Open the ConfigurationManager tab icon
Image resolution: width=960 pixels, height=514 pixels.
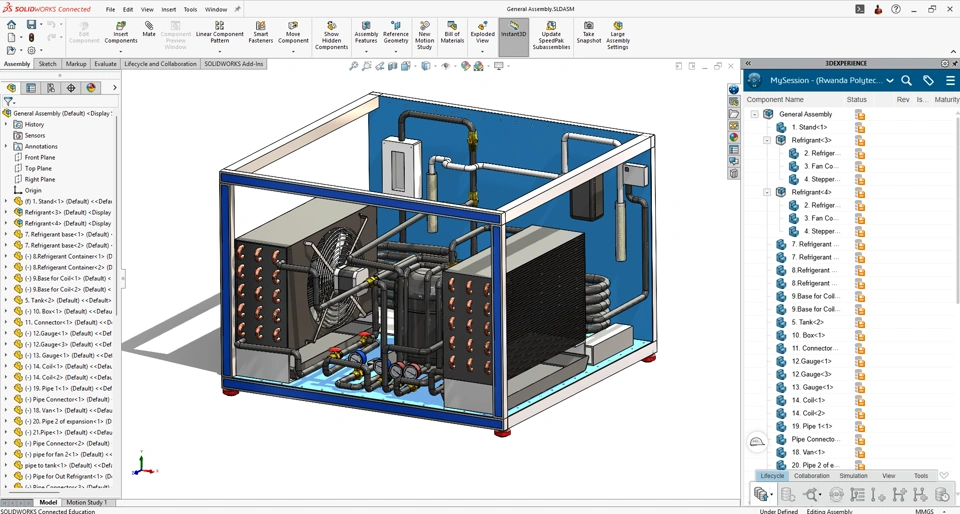pos(51,88)
